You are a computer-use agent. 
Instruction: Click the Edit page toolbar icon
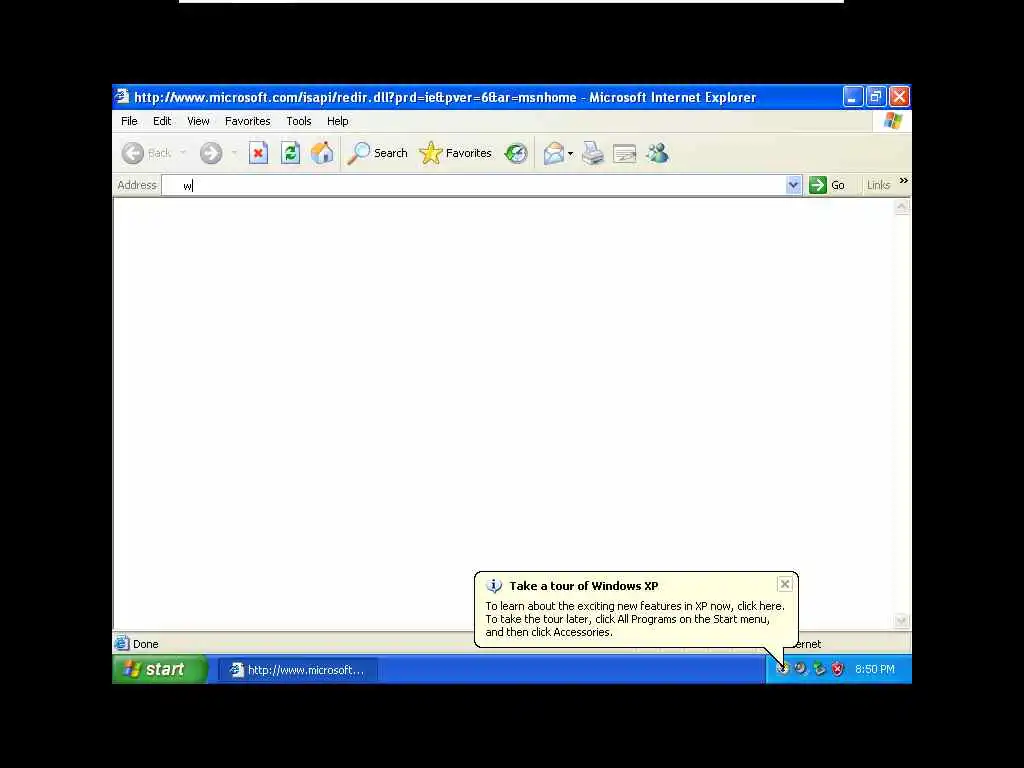624,153
